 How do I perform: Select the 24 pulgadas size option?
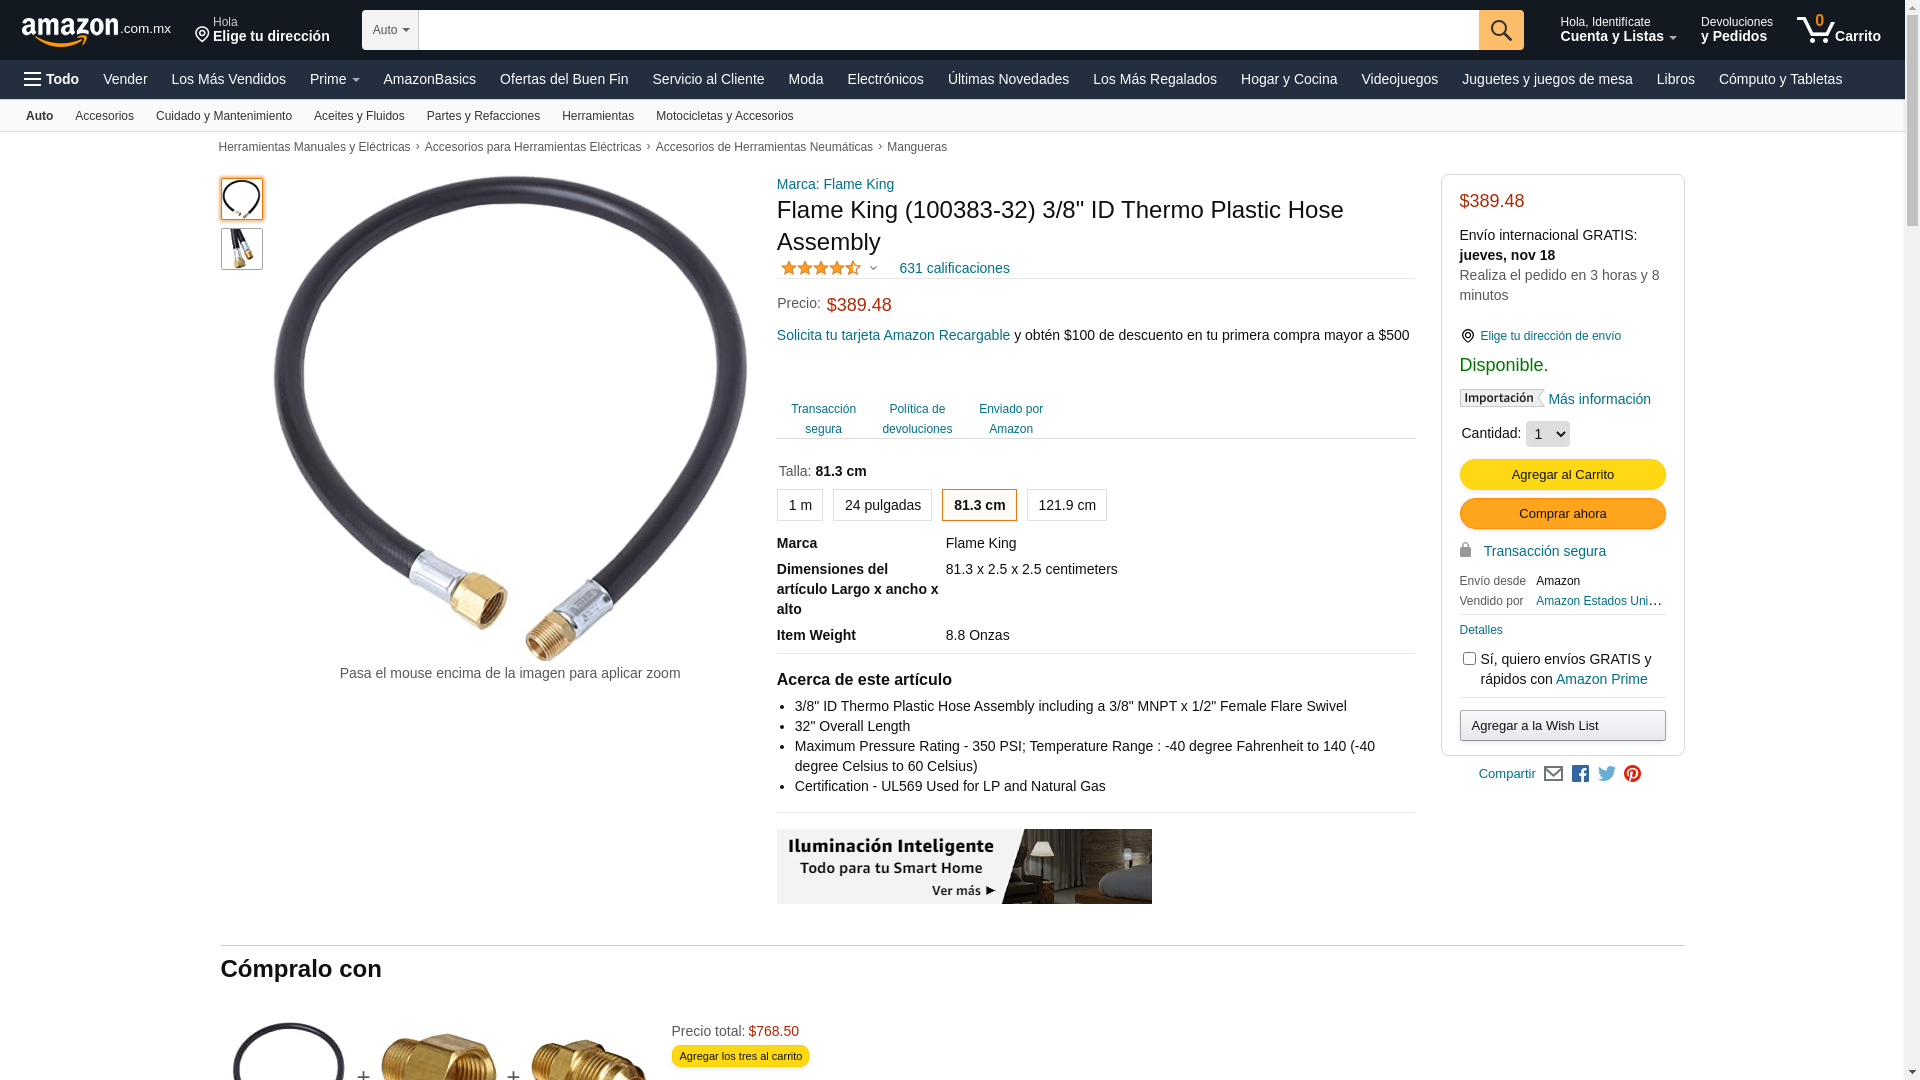[882, 505]
